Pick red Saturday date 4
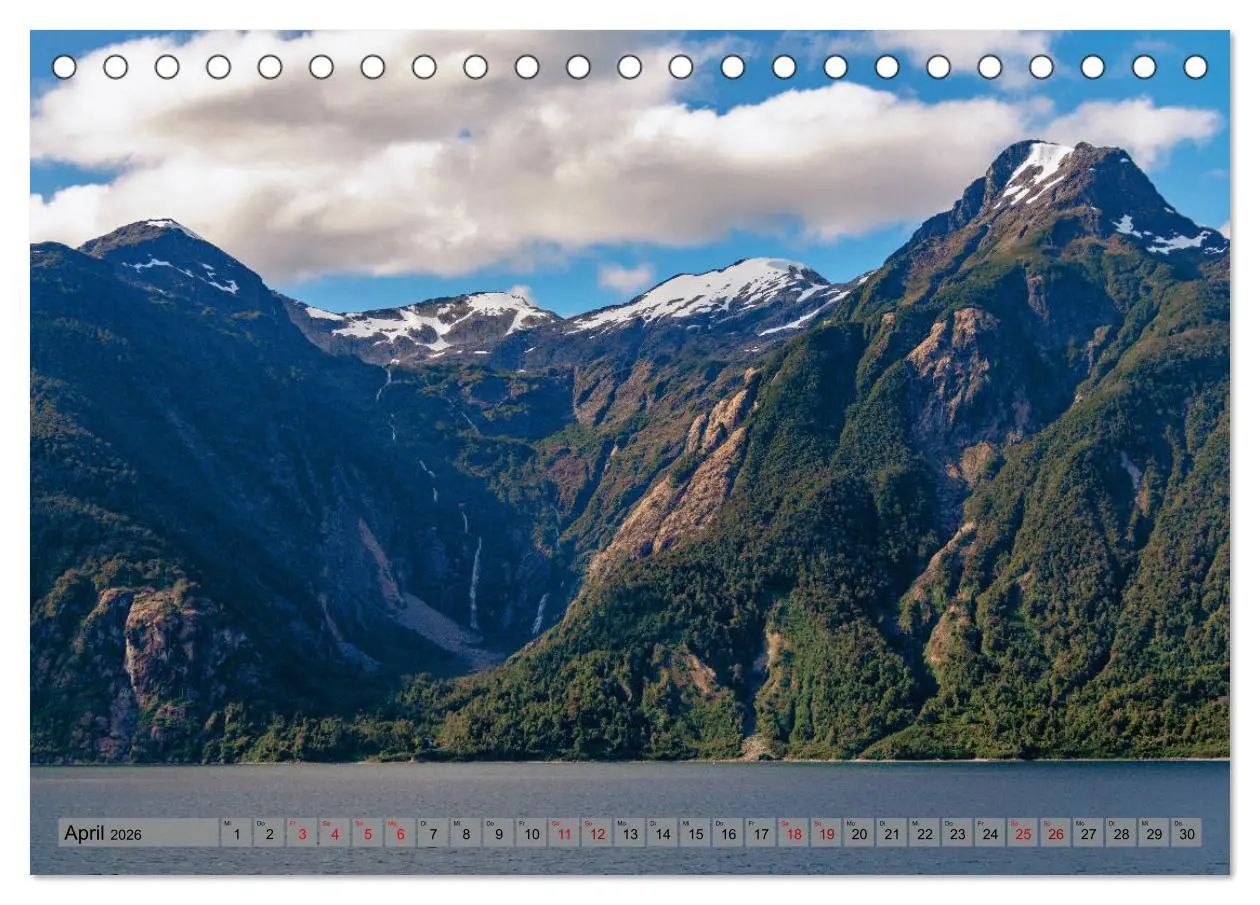Image resolution: width=1260 pixels, height=905 pixels. [x=335, y=832]
